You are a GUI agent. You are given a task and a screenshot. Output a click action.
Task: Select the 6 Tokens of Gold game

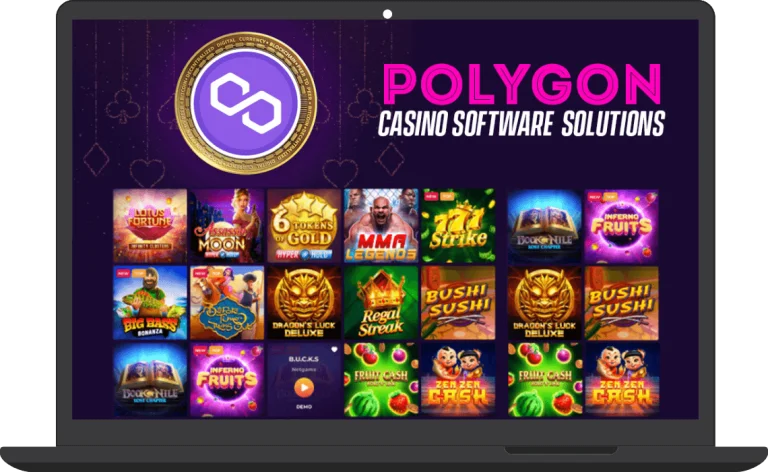pos(304,226)
